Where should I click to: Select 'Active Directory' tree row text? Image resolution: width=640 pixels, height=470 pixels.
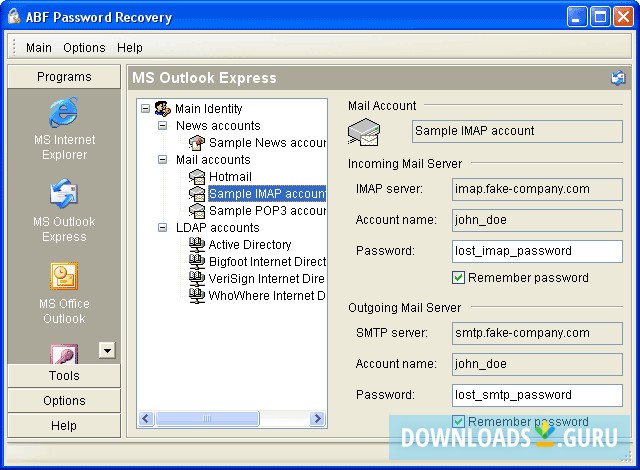(x=250, y=245)
